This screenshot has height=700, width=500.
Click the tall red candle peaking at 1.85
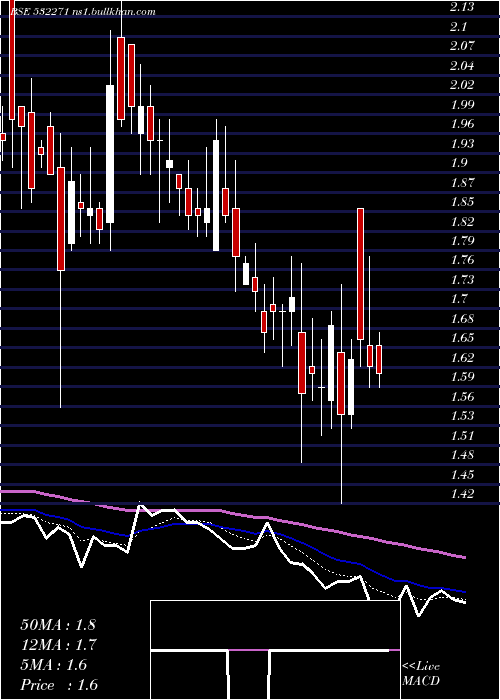point(360,274)
